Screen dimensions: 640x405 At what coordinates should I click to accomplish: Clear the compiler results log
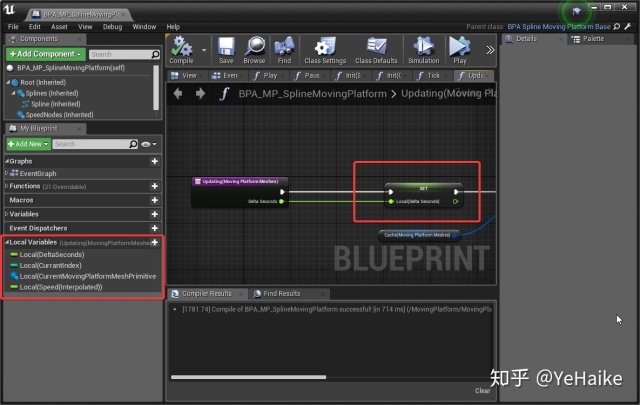coord(482,391)
